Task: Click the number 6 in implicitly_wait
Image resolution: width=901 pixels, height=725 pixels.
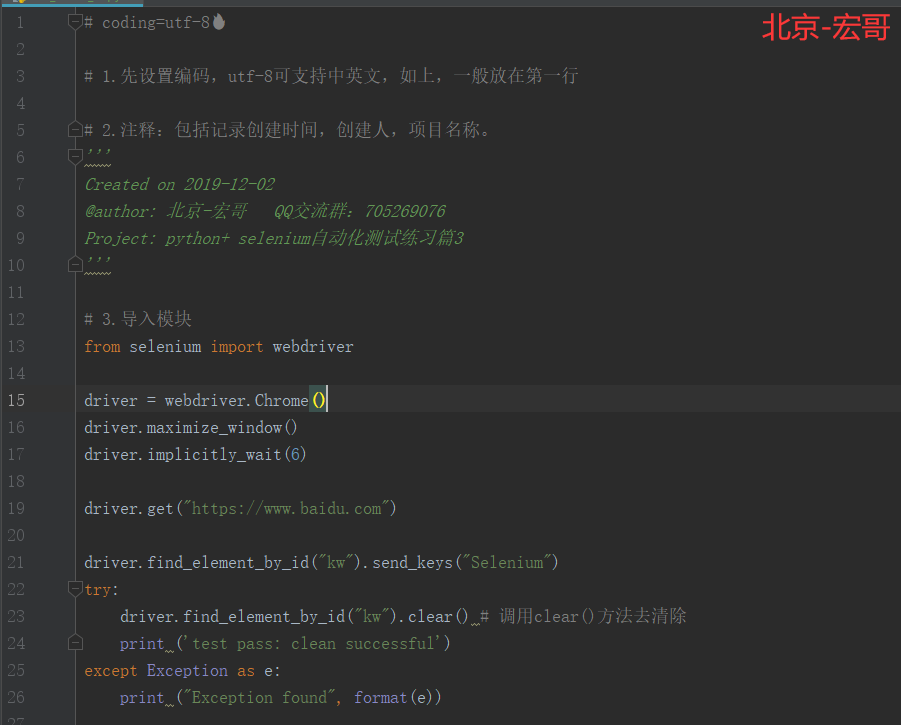Action: tap(295, 454)
